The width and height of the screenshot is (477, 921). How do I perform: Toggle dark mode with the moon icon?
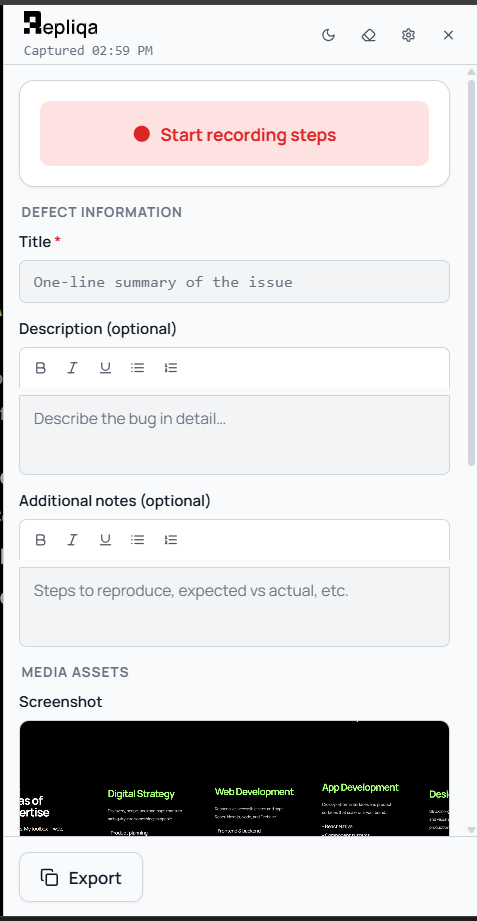coord(328,35)
